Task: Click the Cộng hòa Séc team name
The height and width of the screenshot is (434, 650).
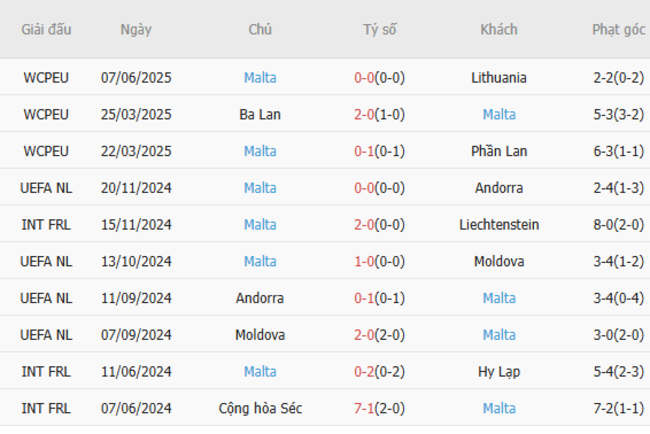Action: [x=260, y=408]
